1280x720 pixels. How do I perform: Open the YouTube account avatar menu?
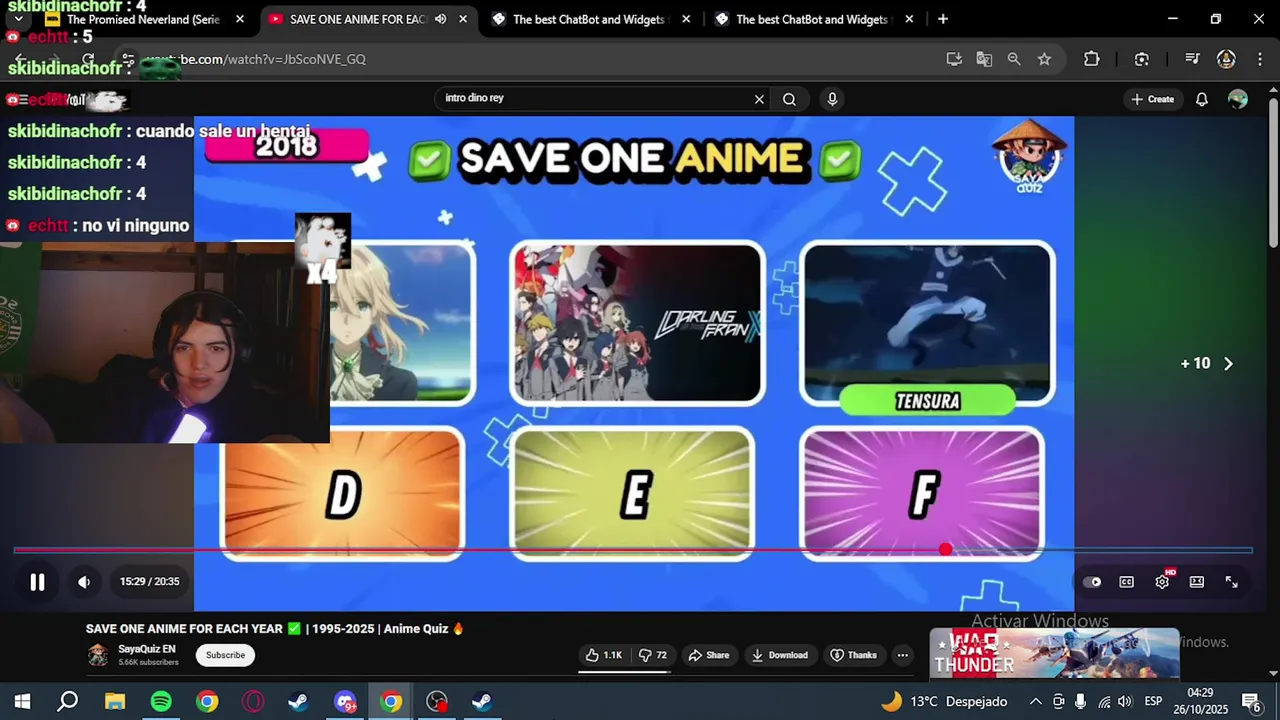pos(1238,99)
